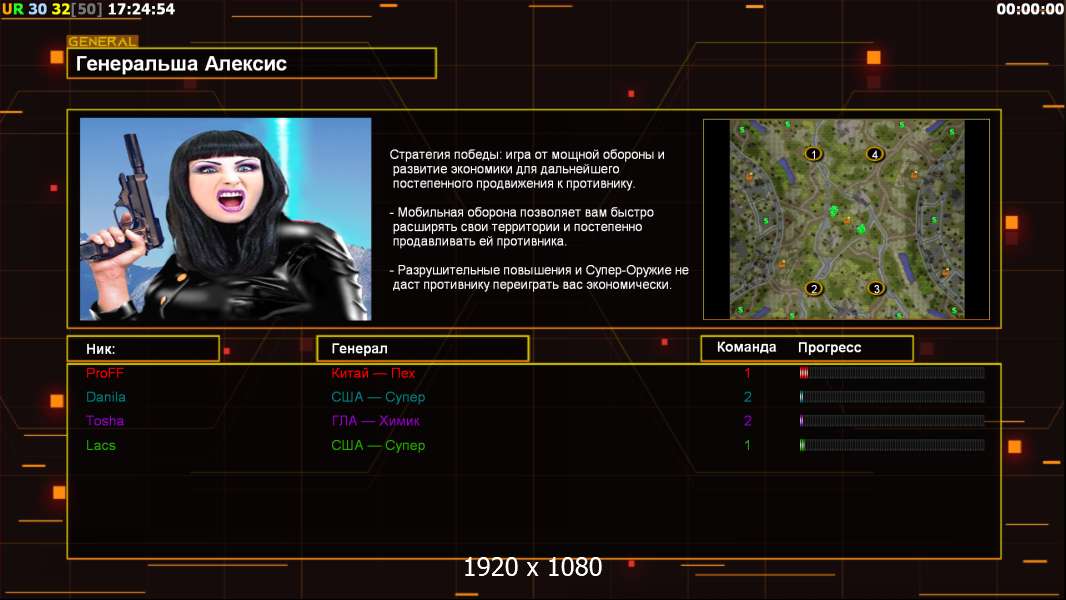Click Tosha's purple loading progress bar
The image size is (1066, 600).
891,421
